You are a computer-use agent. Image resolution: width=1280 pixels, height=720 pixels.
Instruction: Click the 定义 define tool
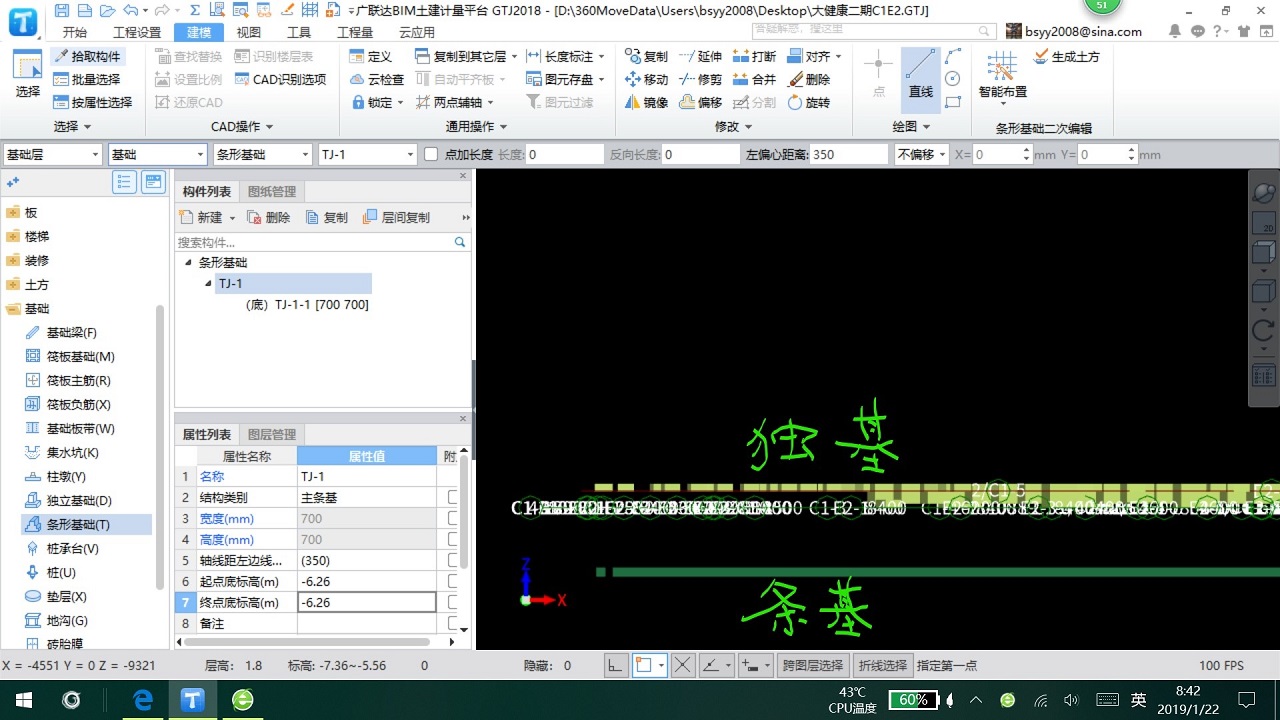pyautogui.click(x=371, y=56)
